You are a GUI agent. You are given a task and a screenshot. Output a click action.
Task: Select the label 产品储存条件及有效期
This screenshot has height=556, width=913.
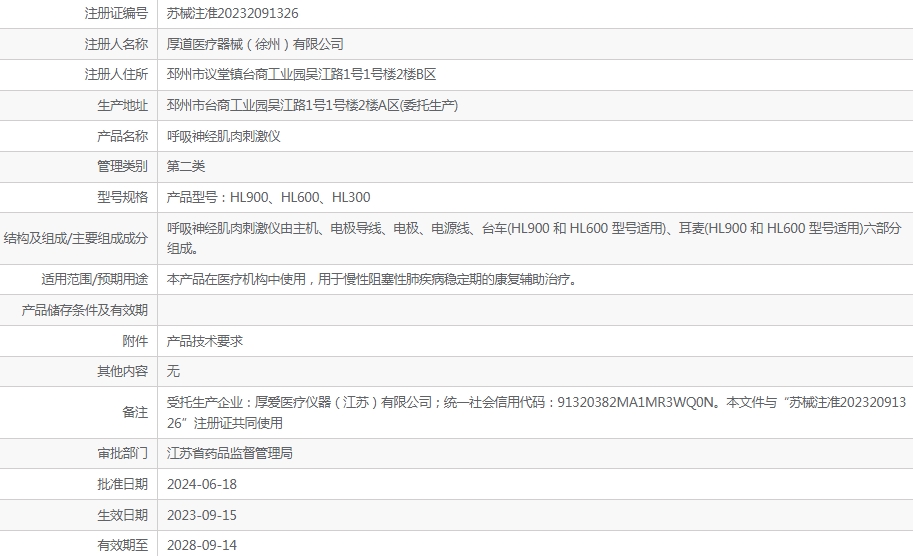[85, 310]
